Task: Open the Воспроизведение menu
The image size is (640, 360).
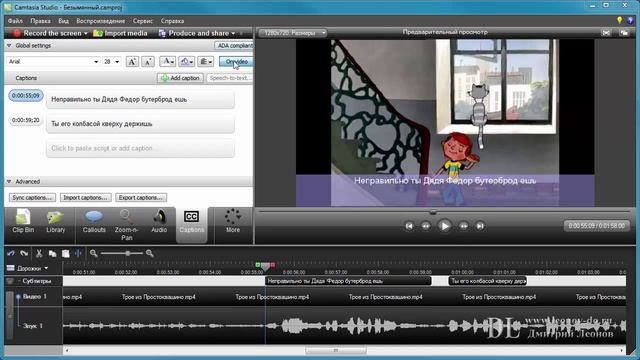Action: tap(100, 21)
